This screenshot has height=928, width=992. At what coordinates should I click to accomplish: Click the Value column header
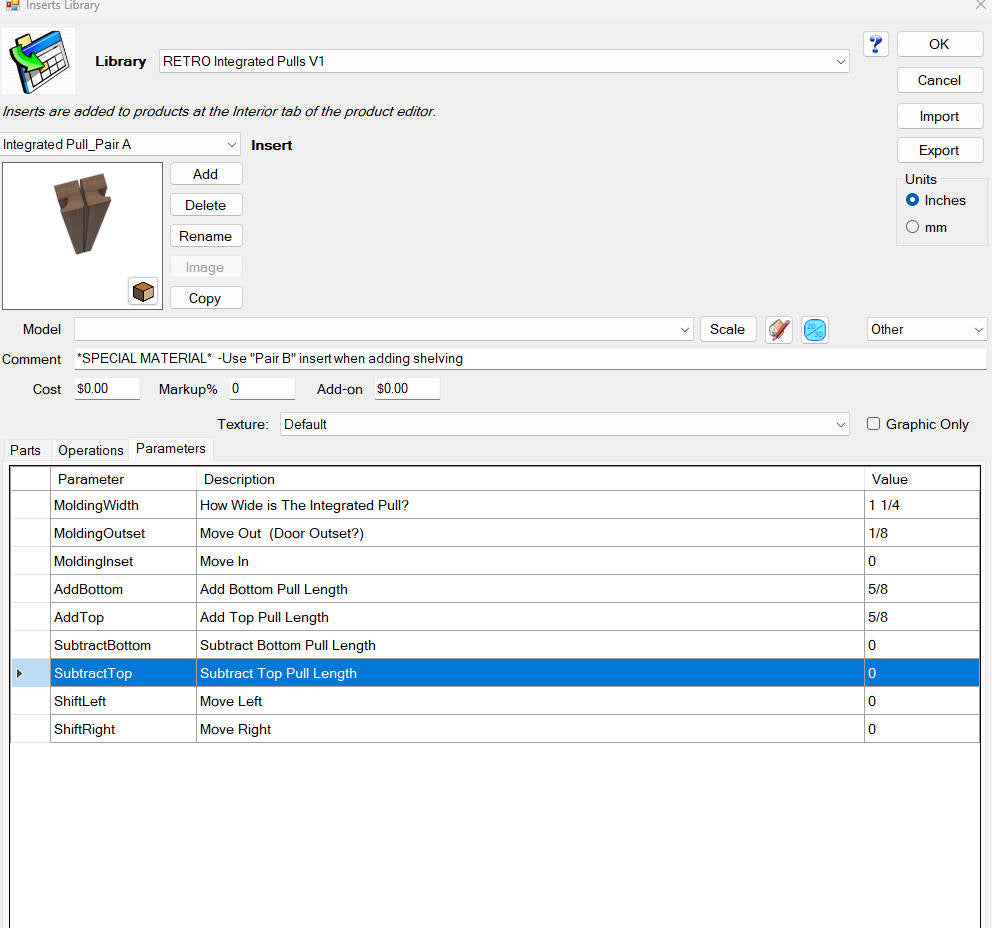pyautogui.click(x=922, y=479)
